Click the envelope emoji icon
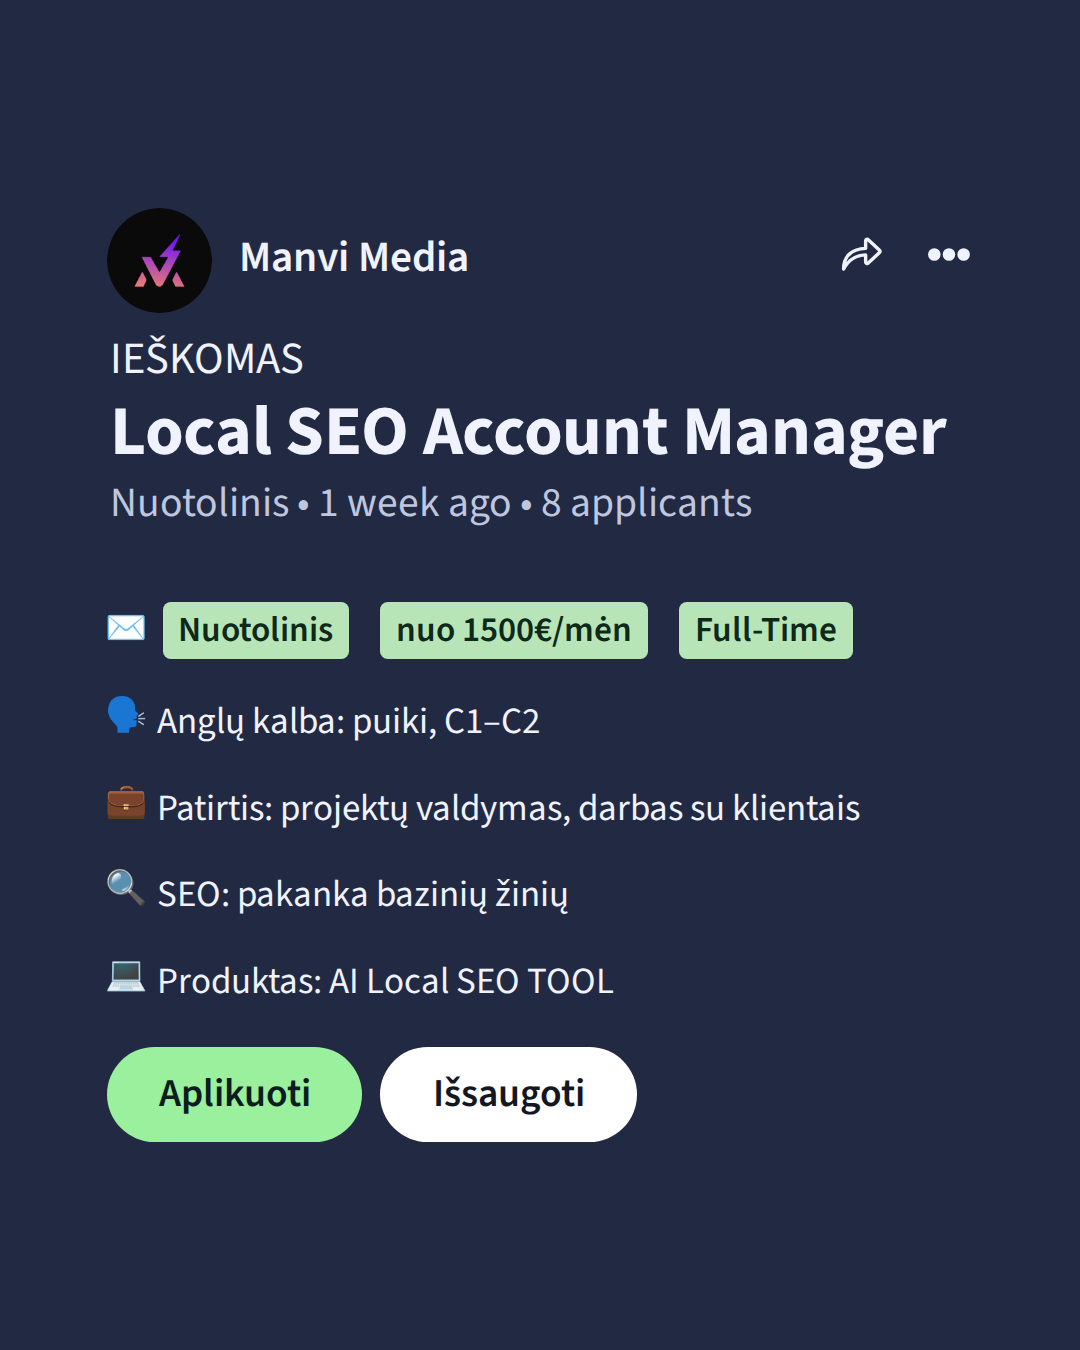Viewport: 1080px width, 1350px height. (x=126, y=628)
